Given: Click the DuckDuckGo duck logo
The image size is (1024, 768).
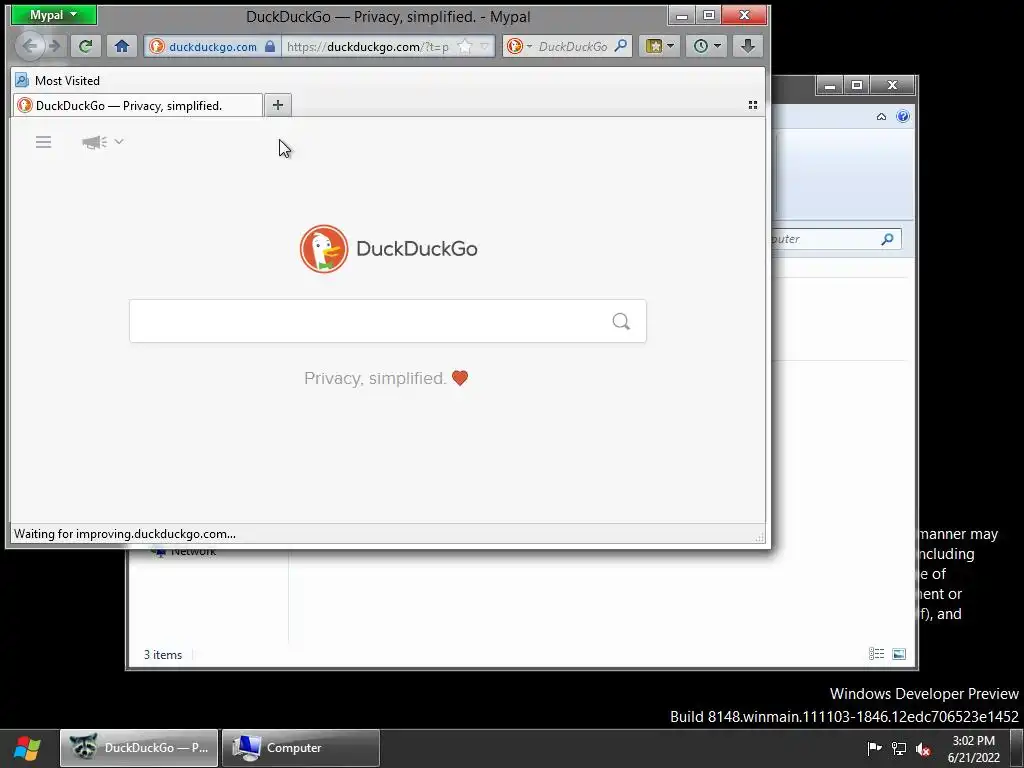Looking at the screenshot, I should tap(324, 249).
